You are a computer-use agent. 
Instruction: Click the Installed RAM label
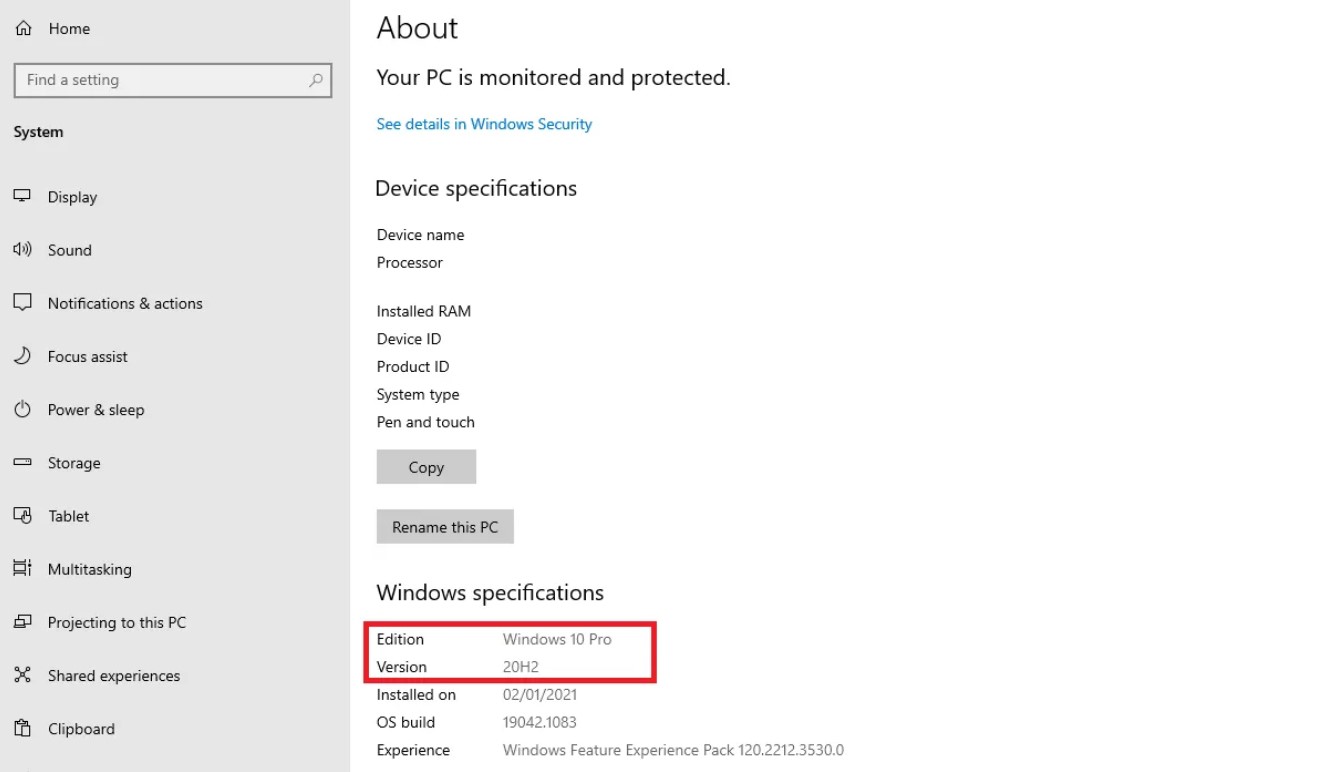(423, 311)
